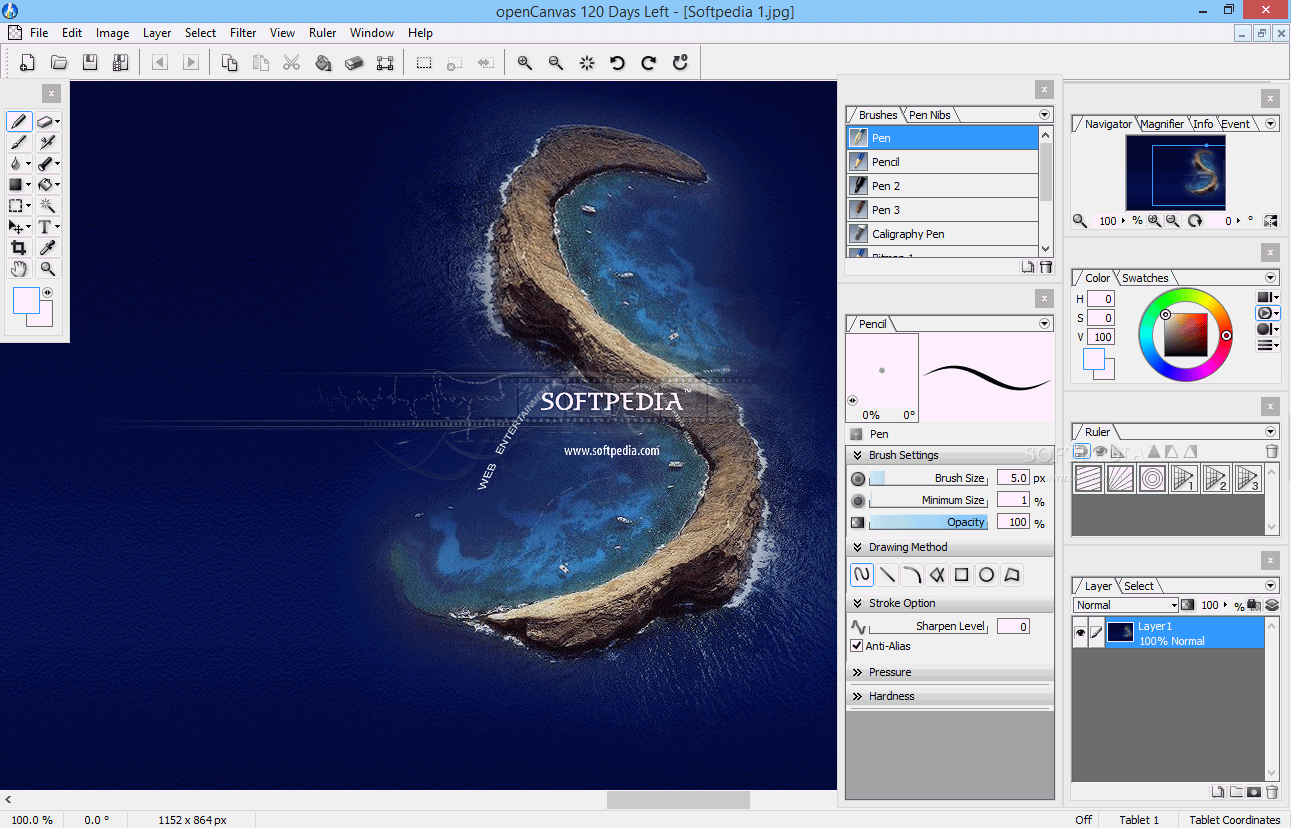Choose the parallel lines ruler
The image size is (1291, 828).
pos(1088,478)
